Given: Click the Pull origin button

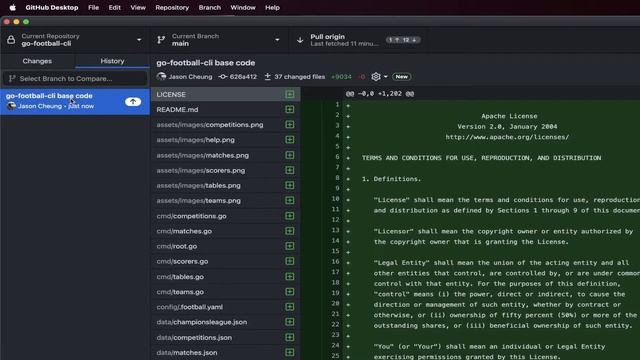Looking at the screenshot, I should (x=358, y=40).
